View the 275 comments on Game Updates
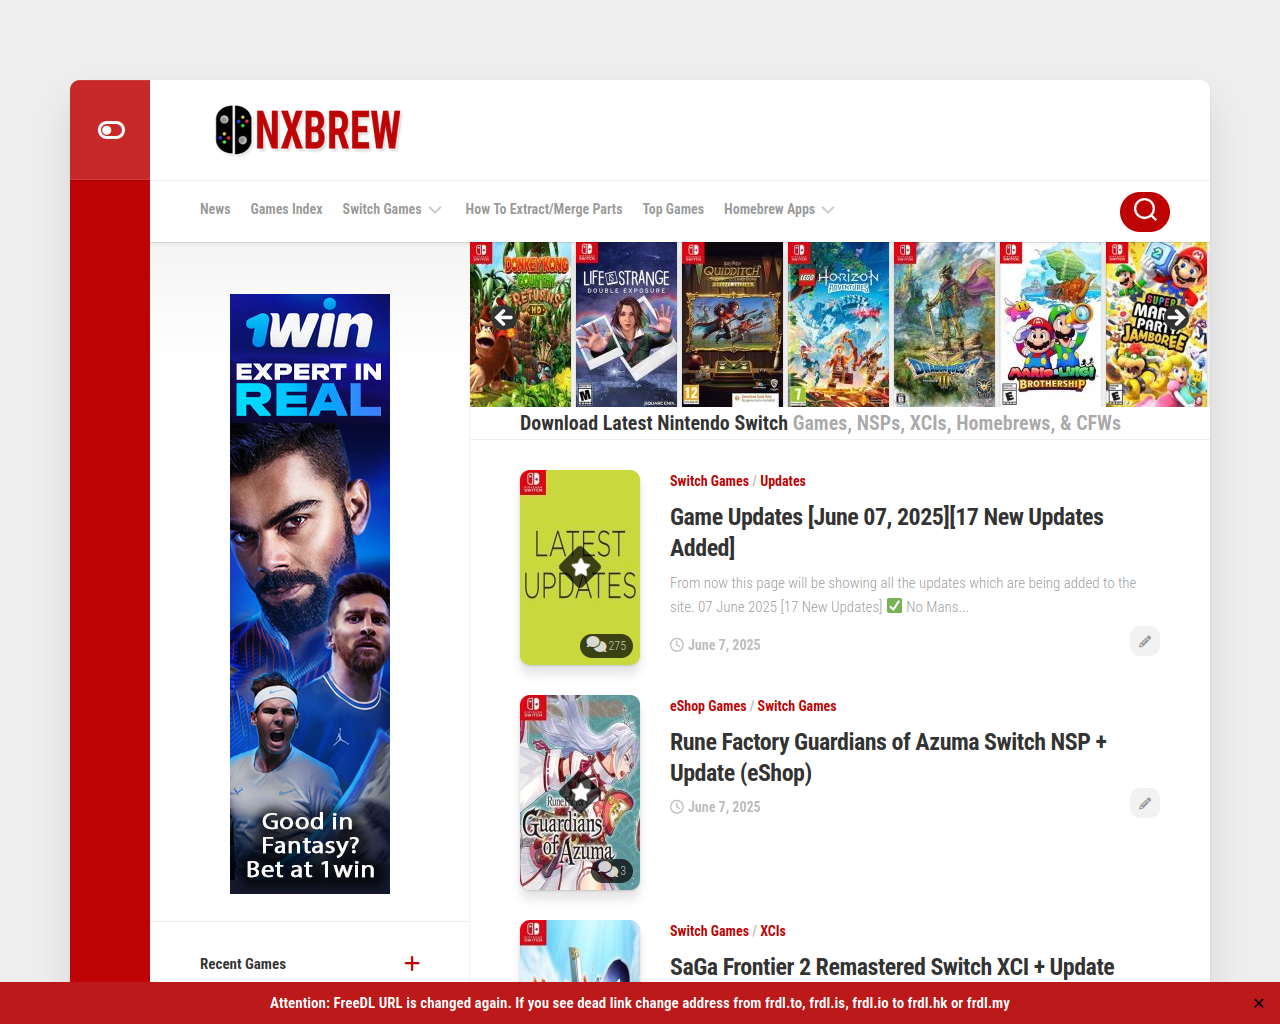The image size is (1280, 1024). click(x=606, y=645)
